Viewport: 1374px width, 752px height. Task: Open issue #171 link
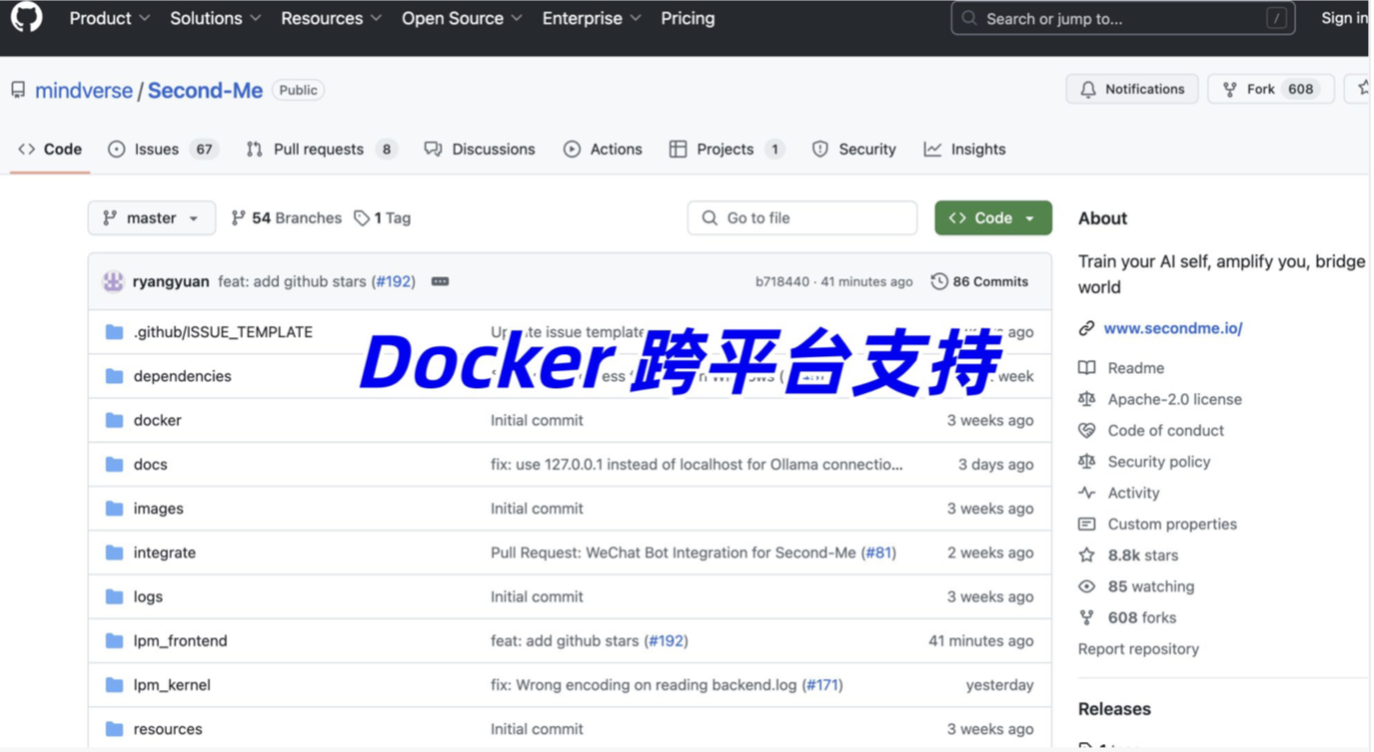tap(824, 685)
